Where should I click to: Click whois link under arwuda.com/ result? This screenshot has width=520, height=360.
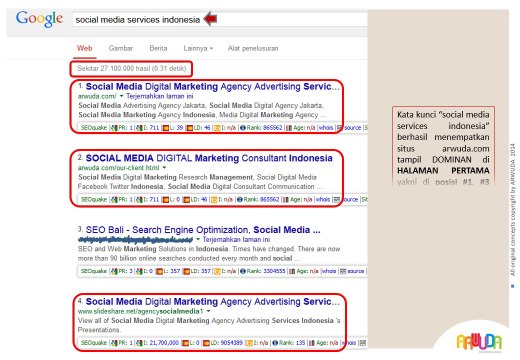327,128
